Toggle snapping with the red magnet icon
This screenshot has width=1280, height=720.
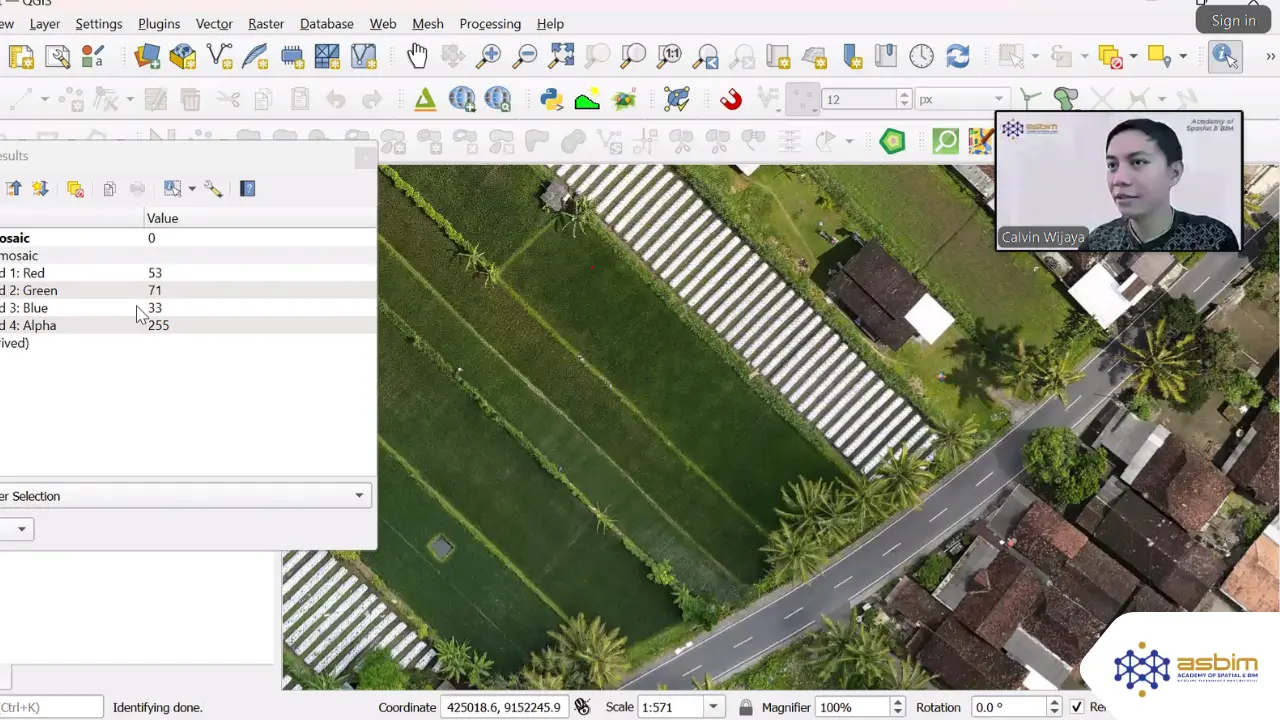tap(731, 99)
